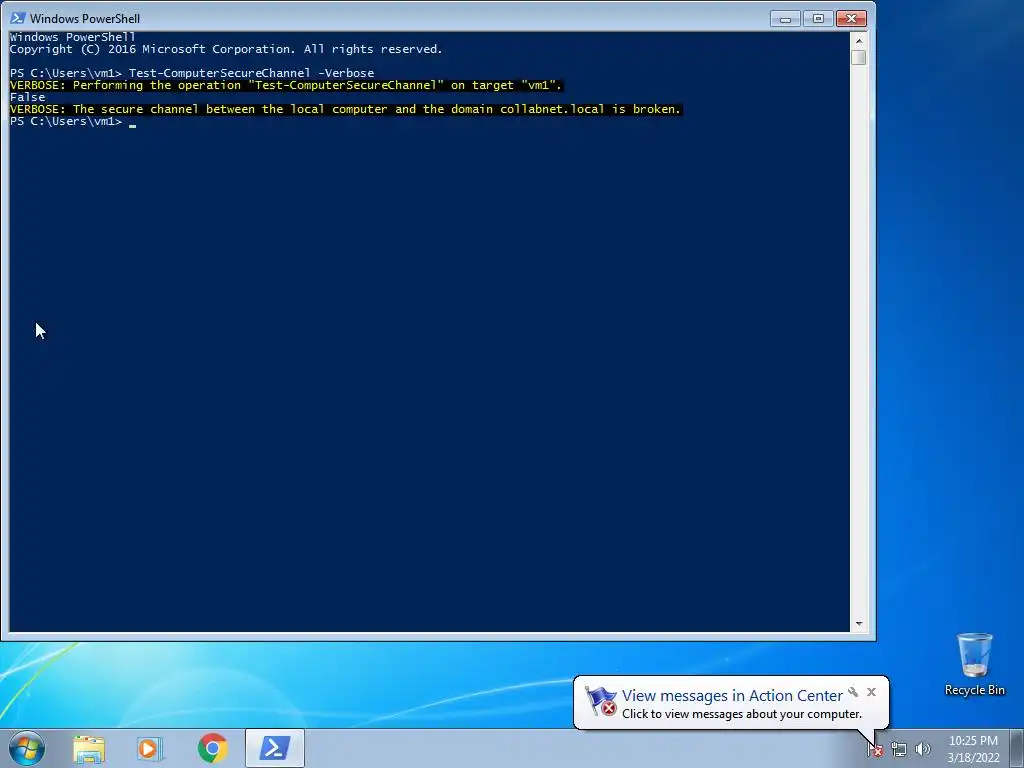This screenshot has height=768, width=1024.
Task: Click the Show desktop button
Action: click(1017, 749)
